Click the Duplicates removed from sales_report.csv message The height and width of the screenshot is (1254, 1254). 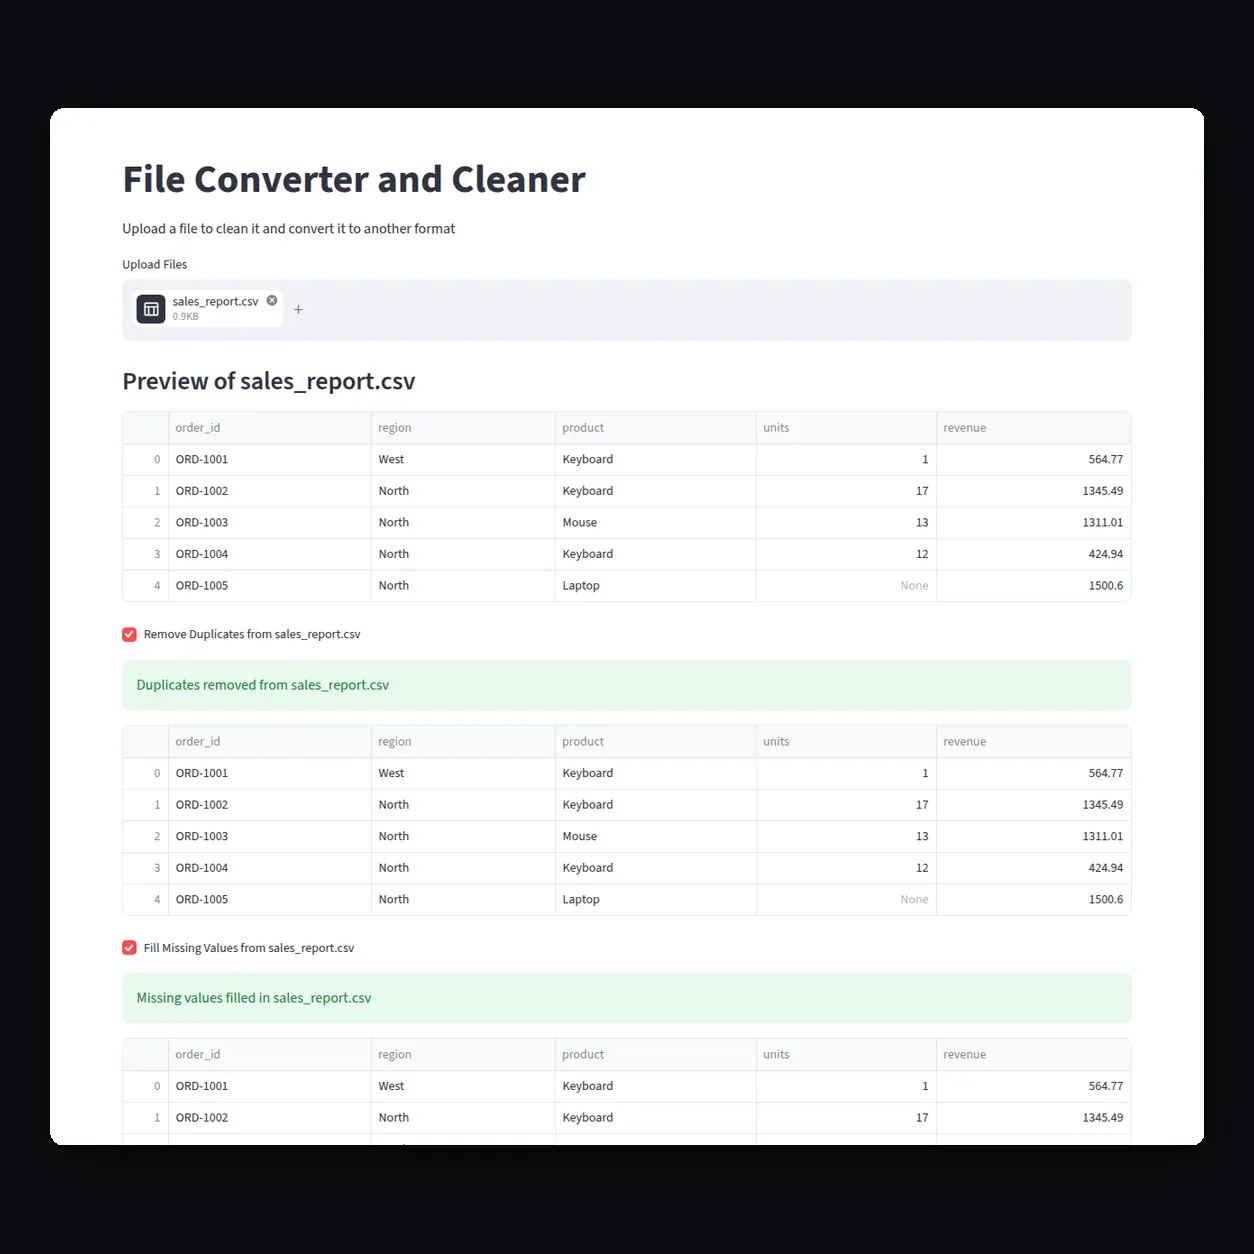coord(627,685)
